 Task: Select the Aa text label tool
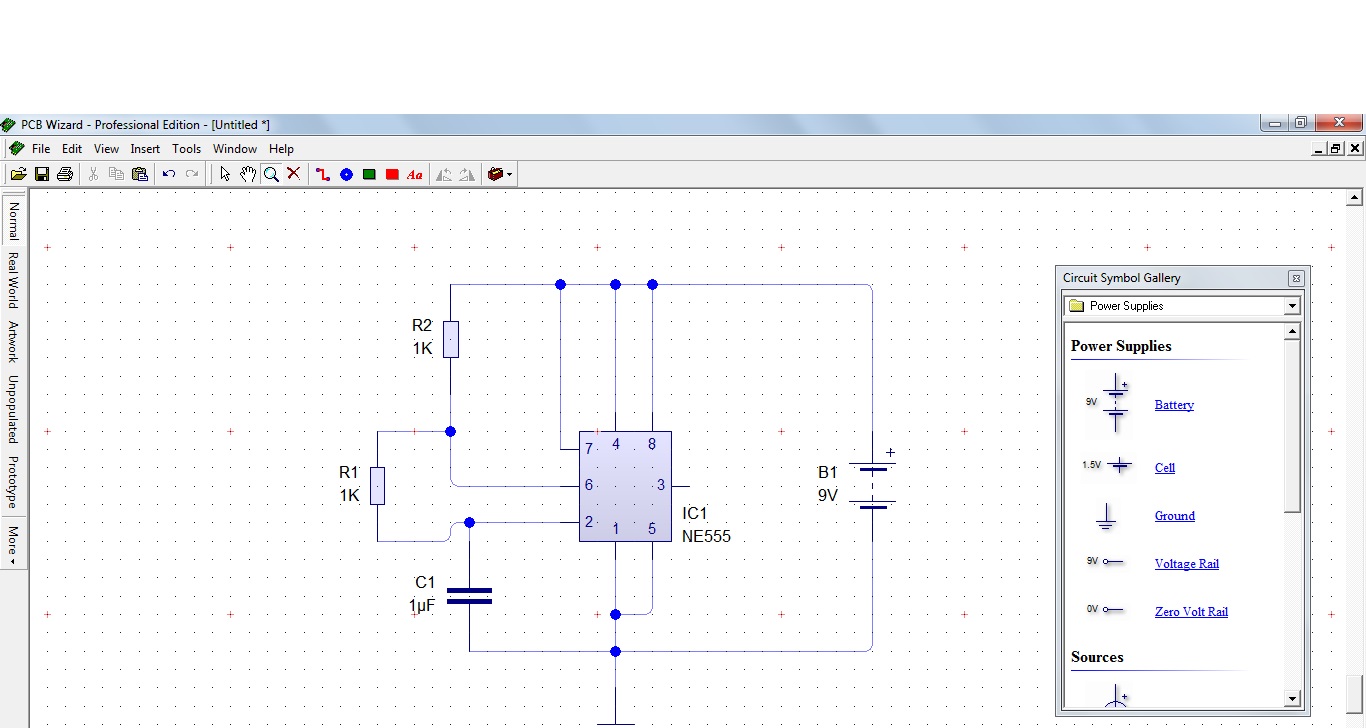[x=415, y=174]
